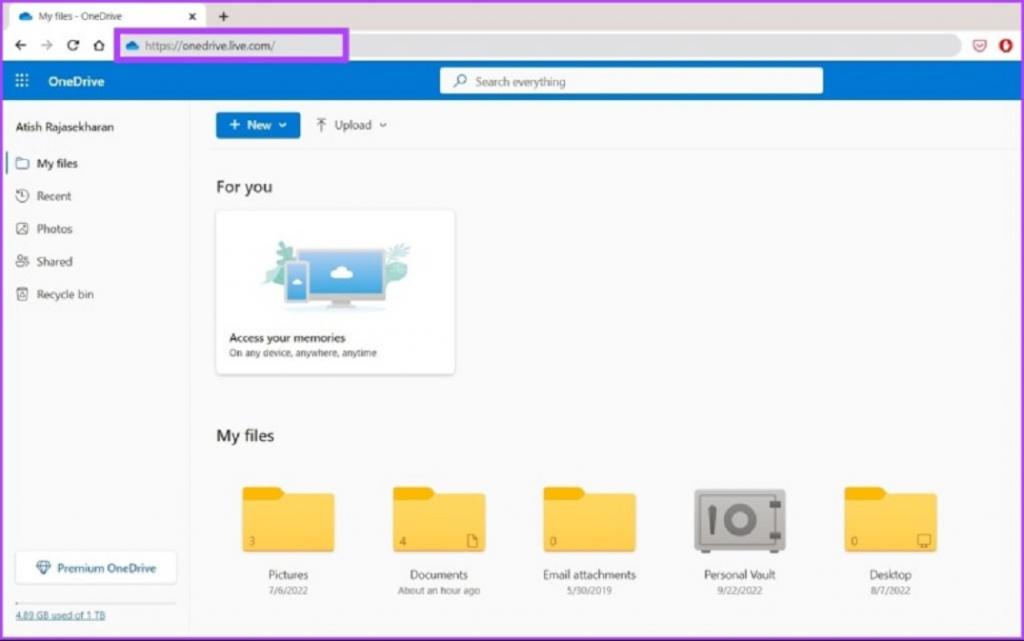Click the Search everything box
The width and height of the screenshot is (1024, 641).
[x=631, y=81]
